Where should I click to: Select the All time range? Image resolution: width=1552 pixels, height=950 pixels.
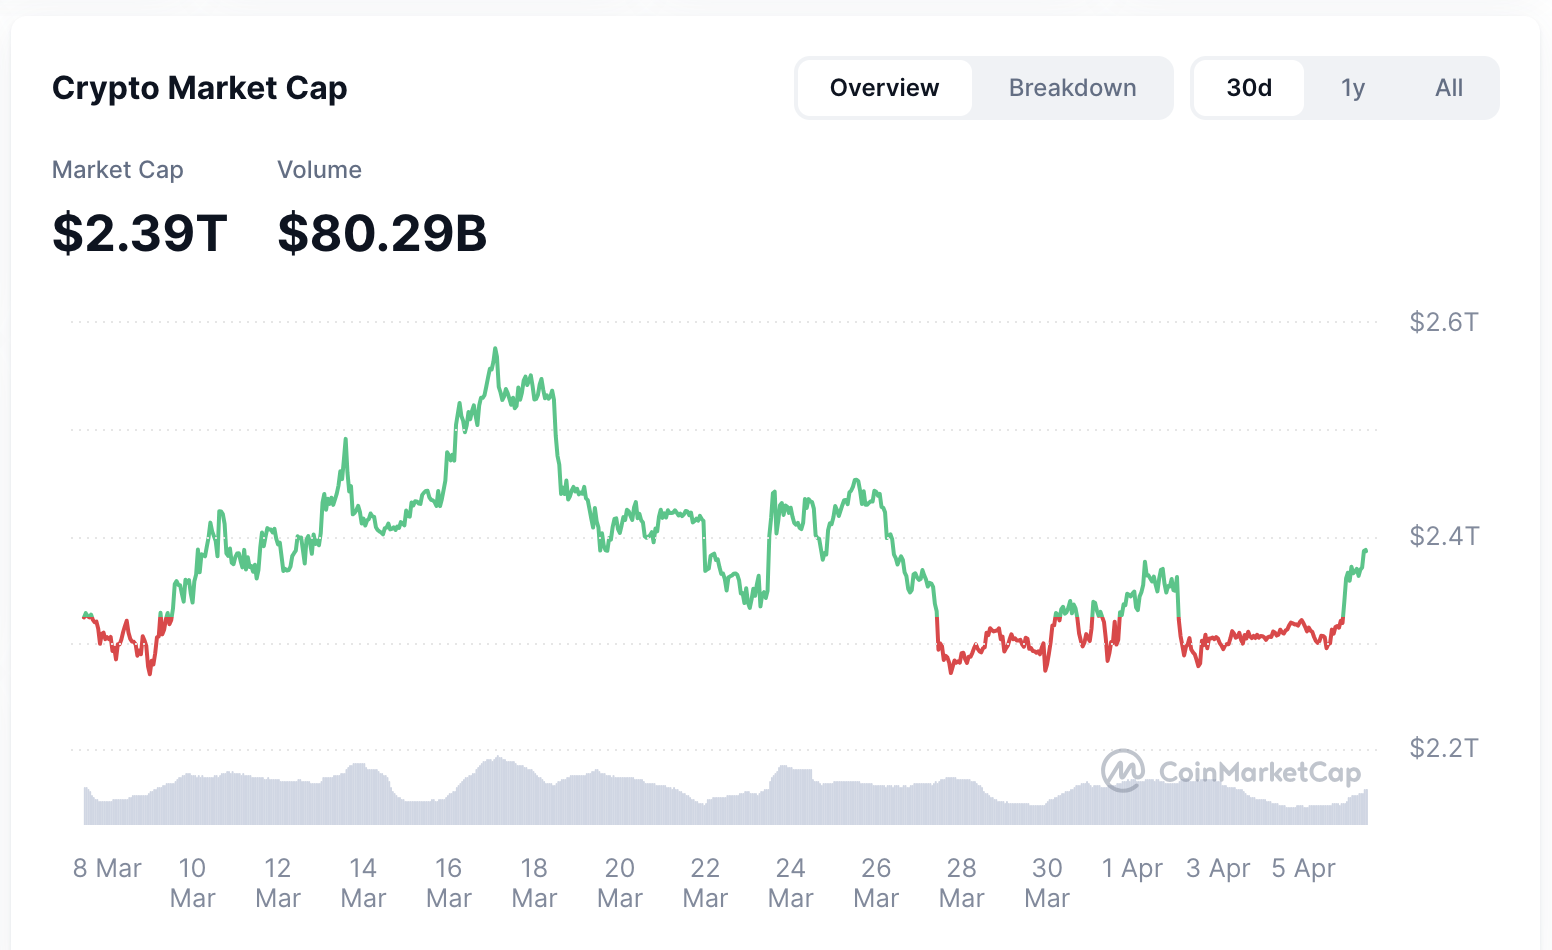tap(1448, 87)
